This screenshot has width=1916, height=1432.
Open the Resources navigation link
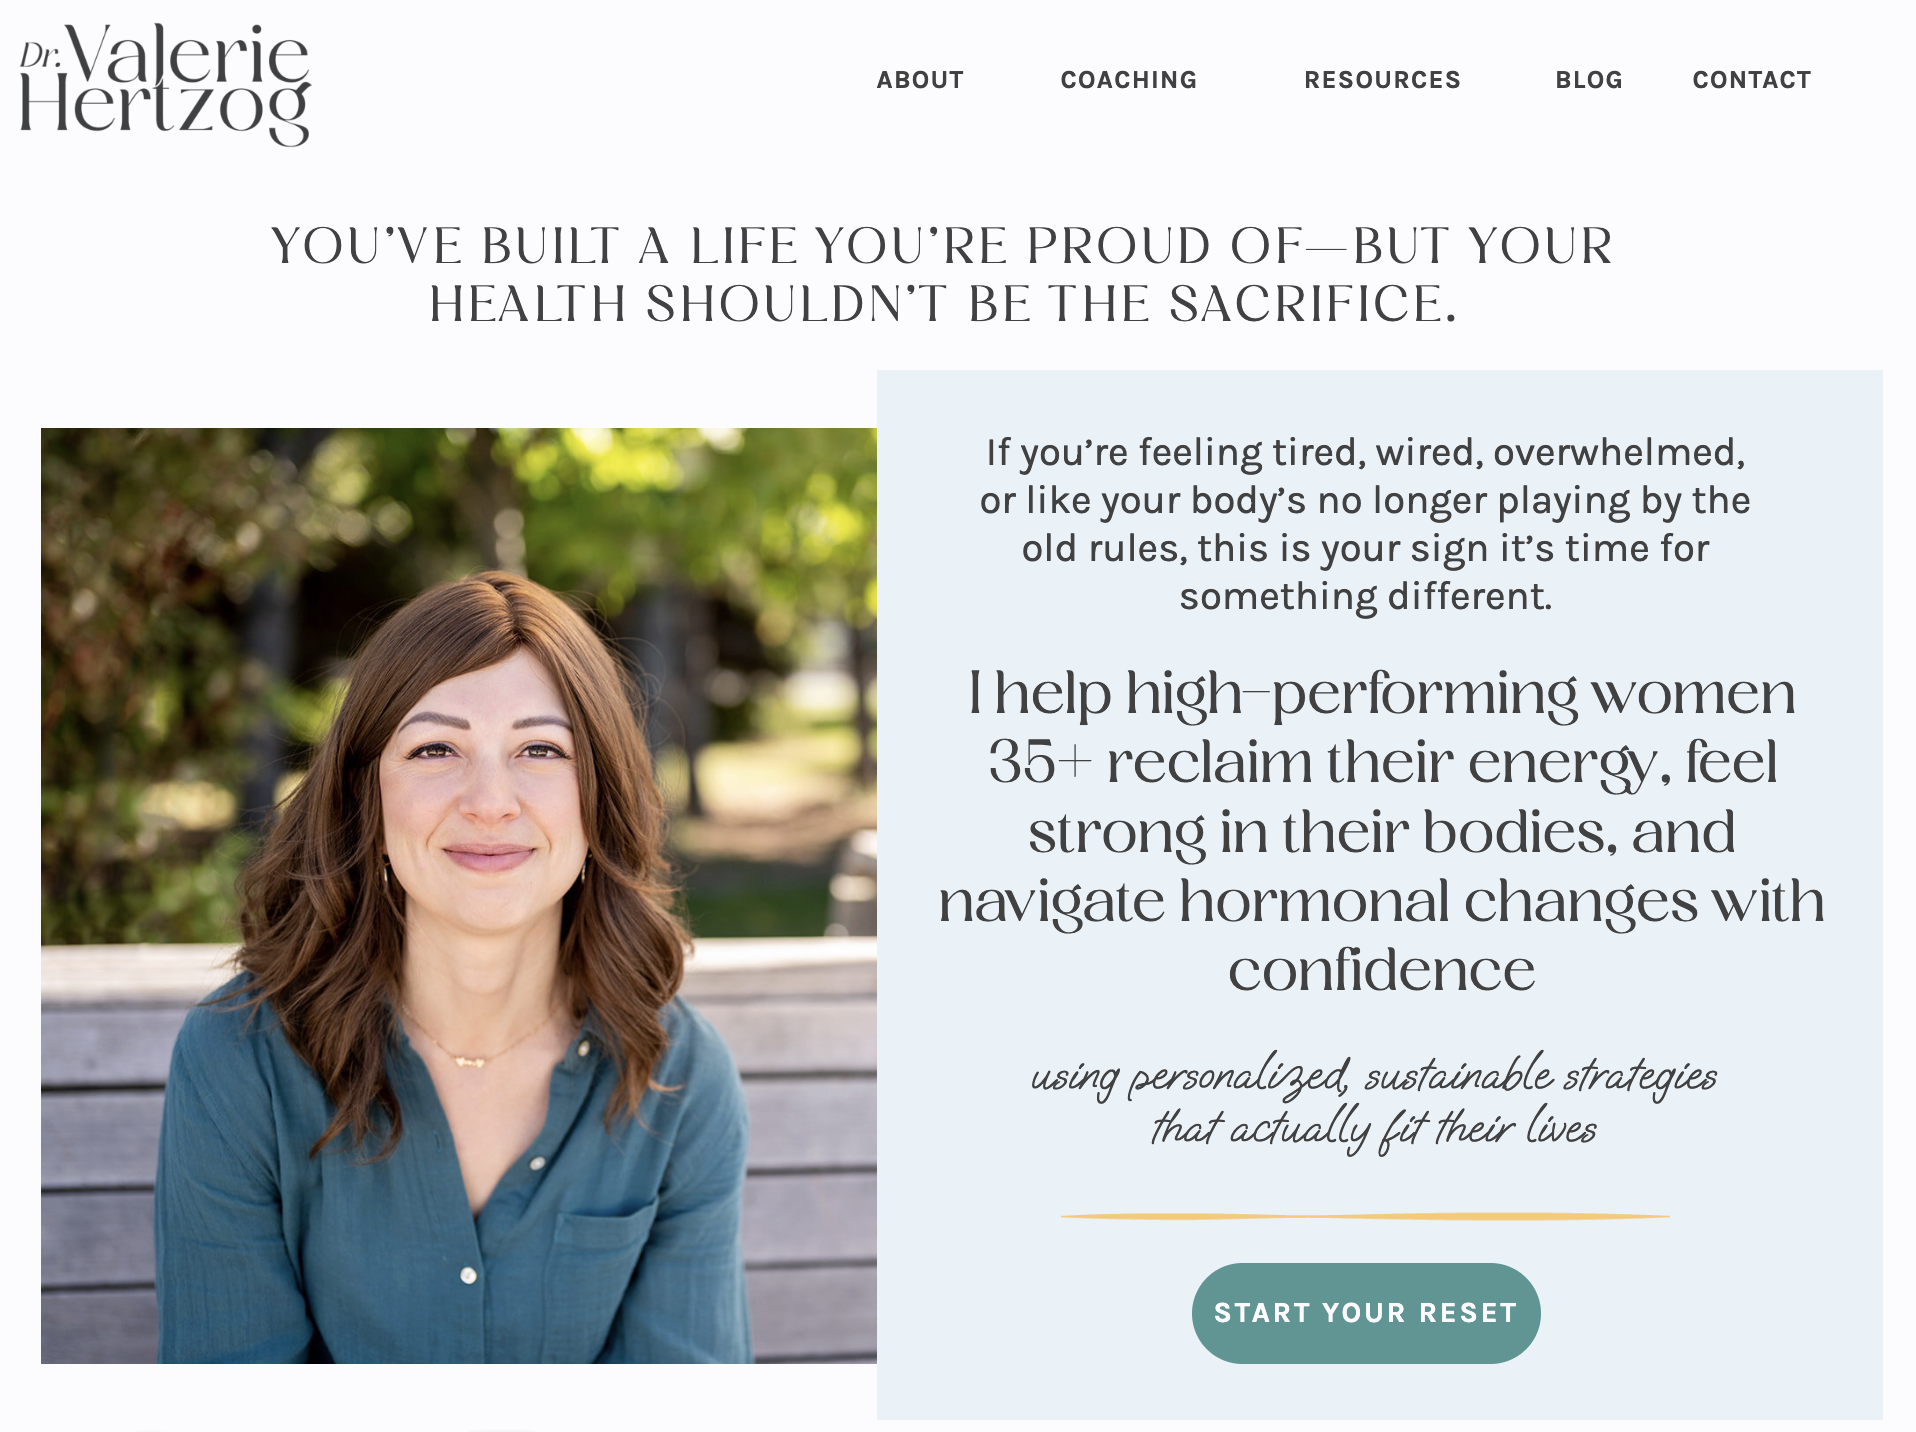[1382, 80]
